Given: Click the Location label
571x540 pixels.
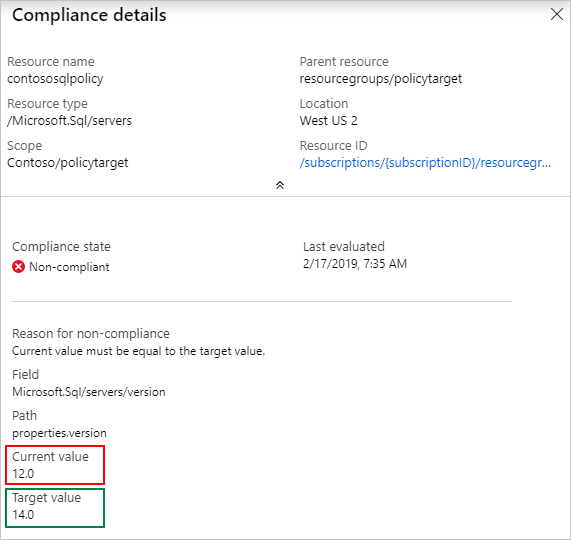Looking at the screenshot, I should click(x=324, y=104).
